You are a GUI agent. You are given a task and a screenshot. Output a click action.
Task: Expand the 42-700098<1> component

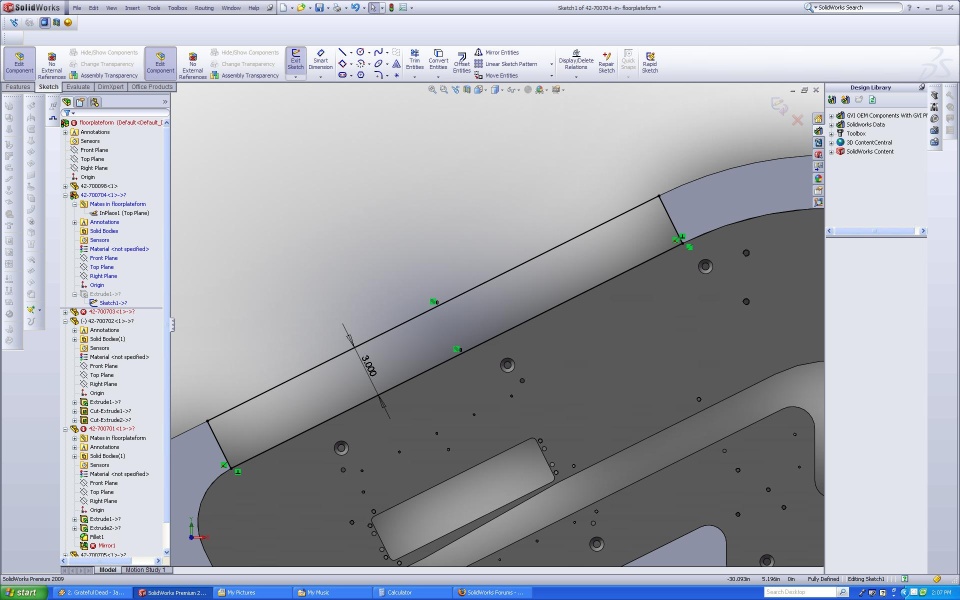[x=66, y=186]
